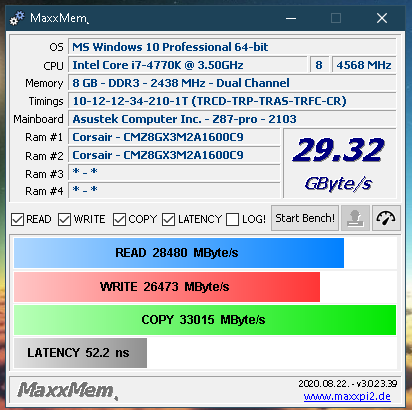Click the 29.32 GByte/s score display
412x410 pixels.
[340, 164]
